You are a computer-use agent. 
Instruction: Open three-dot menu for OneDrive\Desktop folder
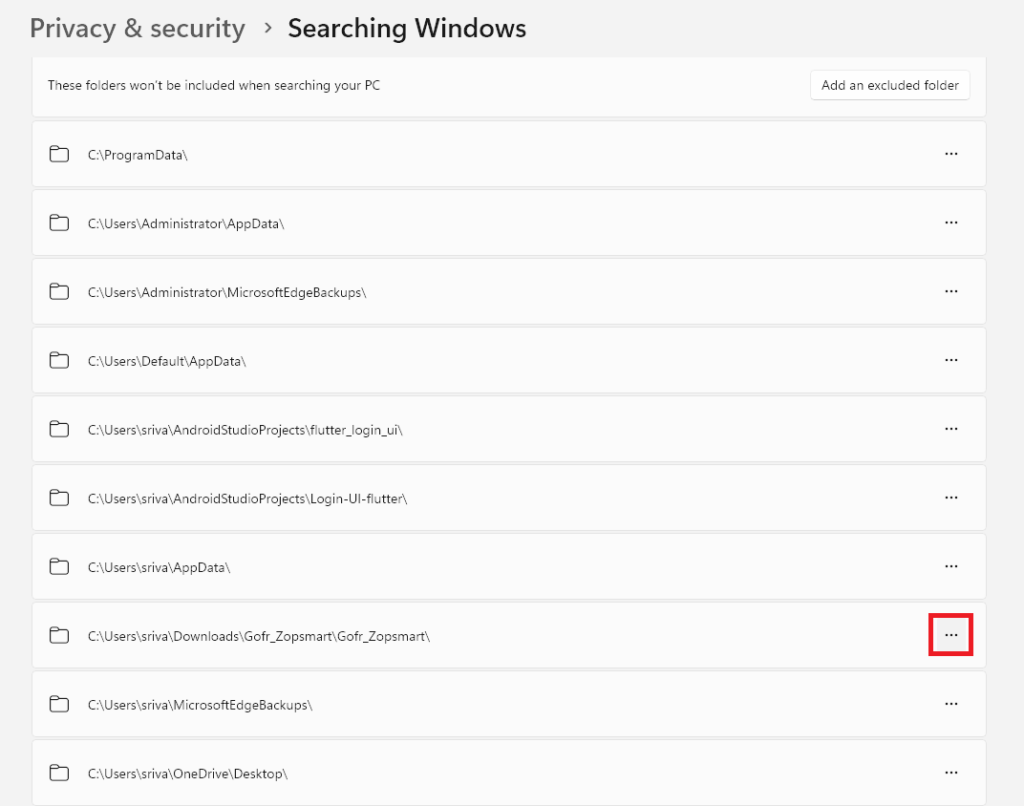(x=951, y=773)
